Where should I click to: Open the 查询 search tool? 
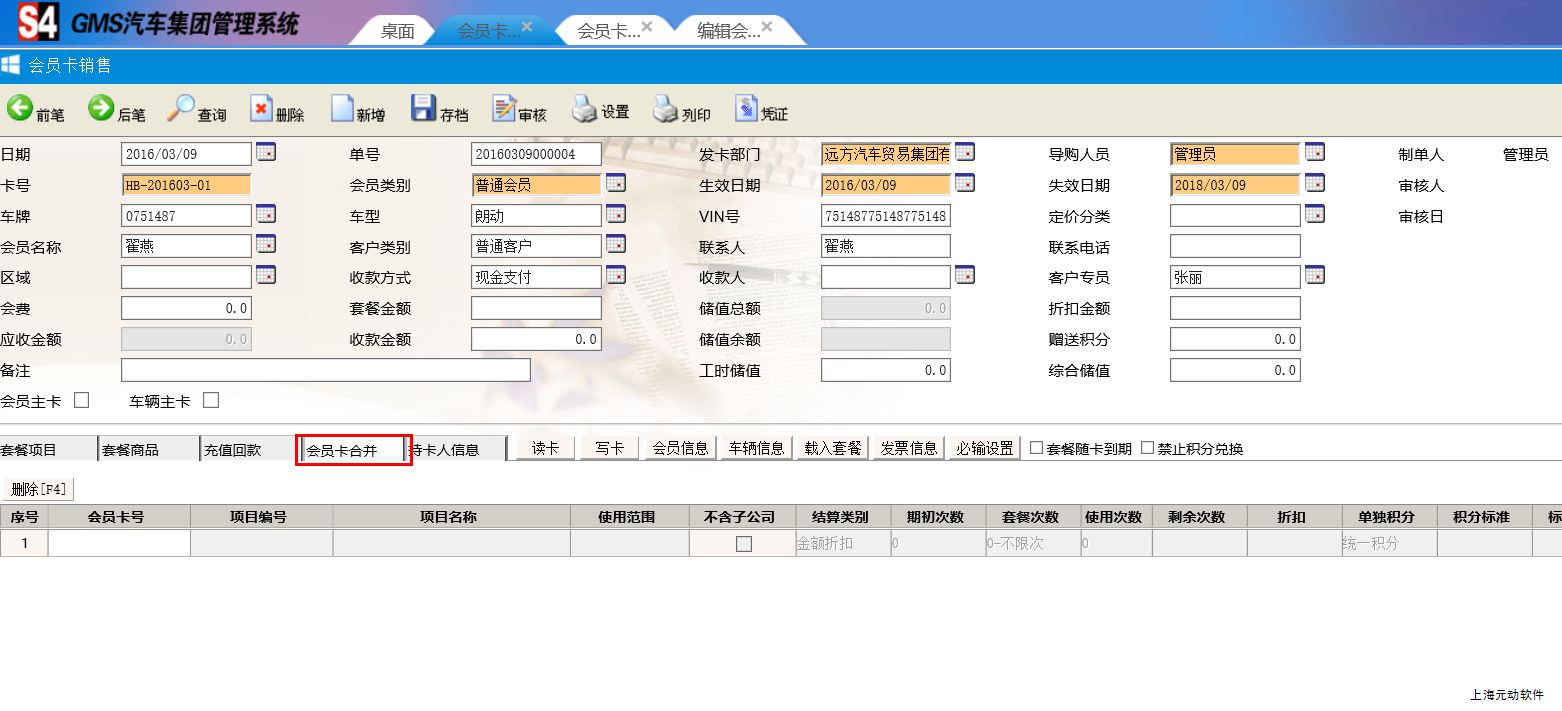[196, 111]
